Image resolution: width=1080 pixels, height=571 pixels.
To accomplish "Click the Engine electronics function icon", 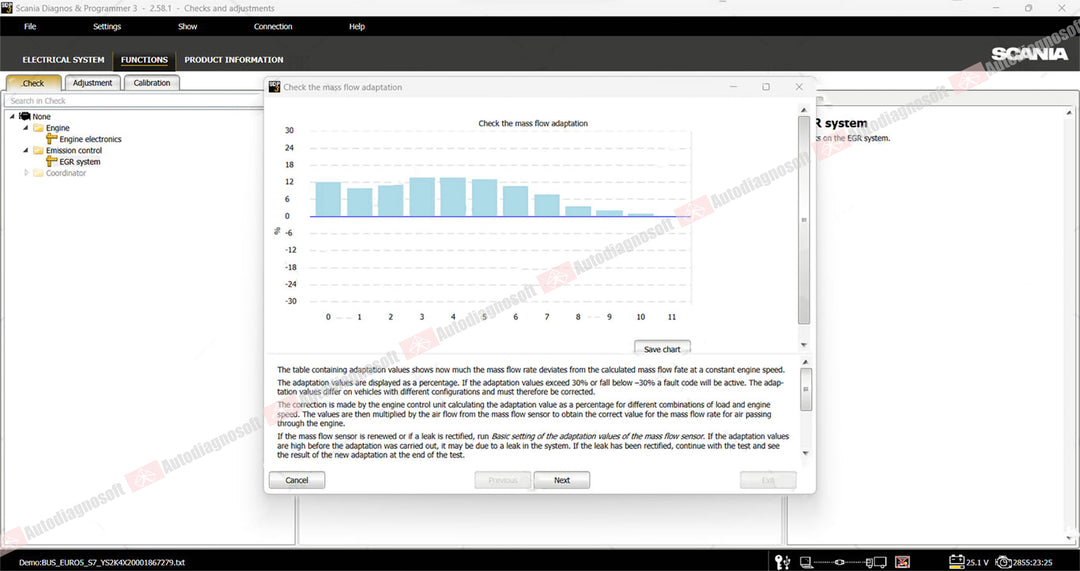I will (x=52, y=139).
